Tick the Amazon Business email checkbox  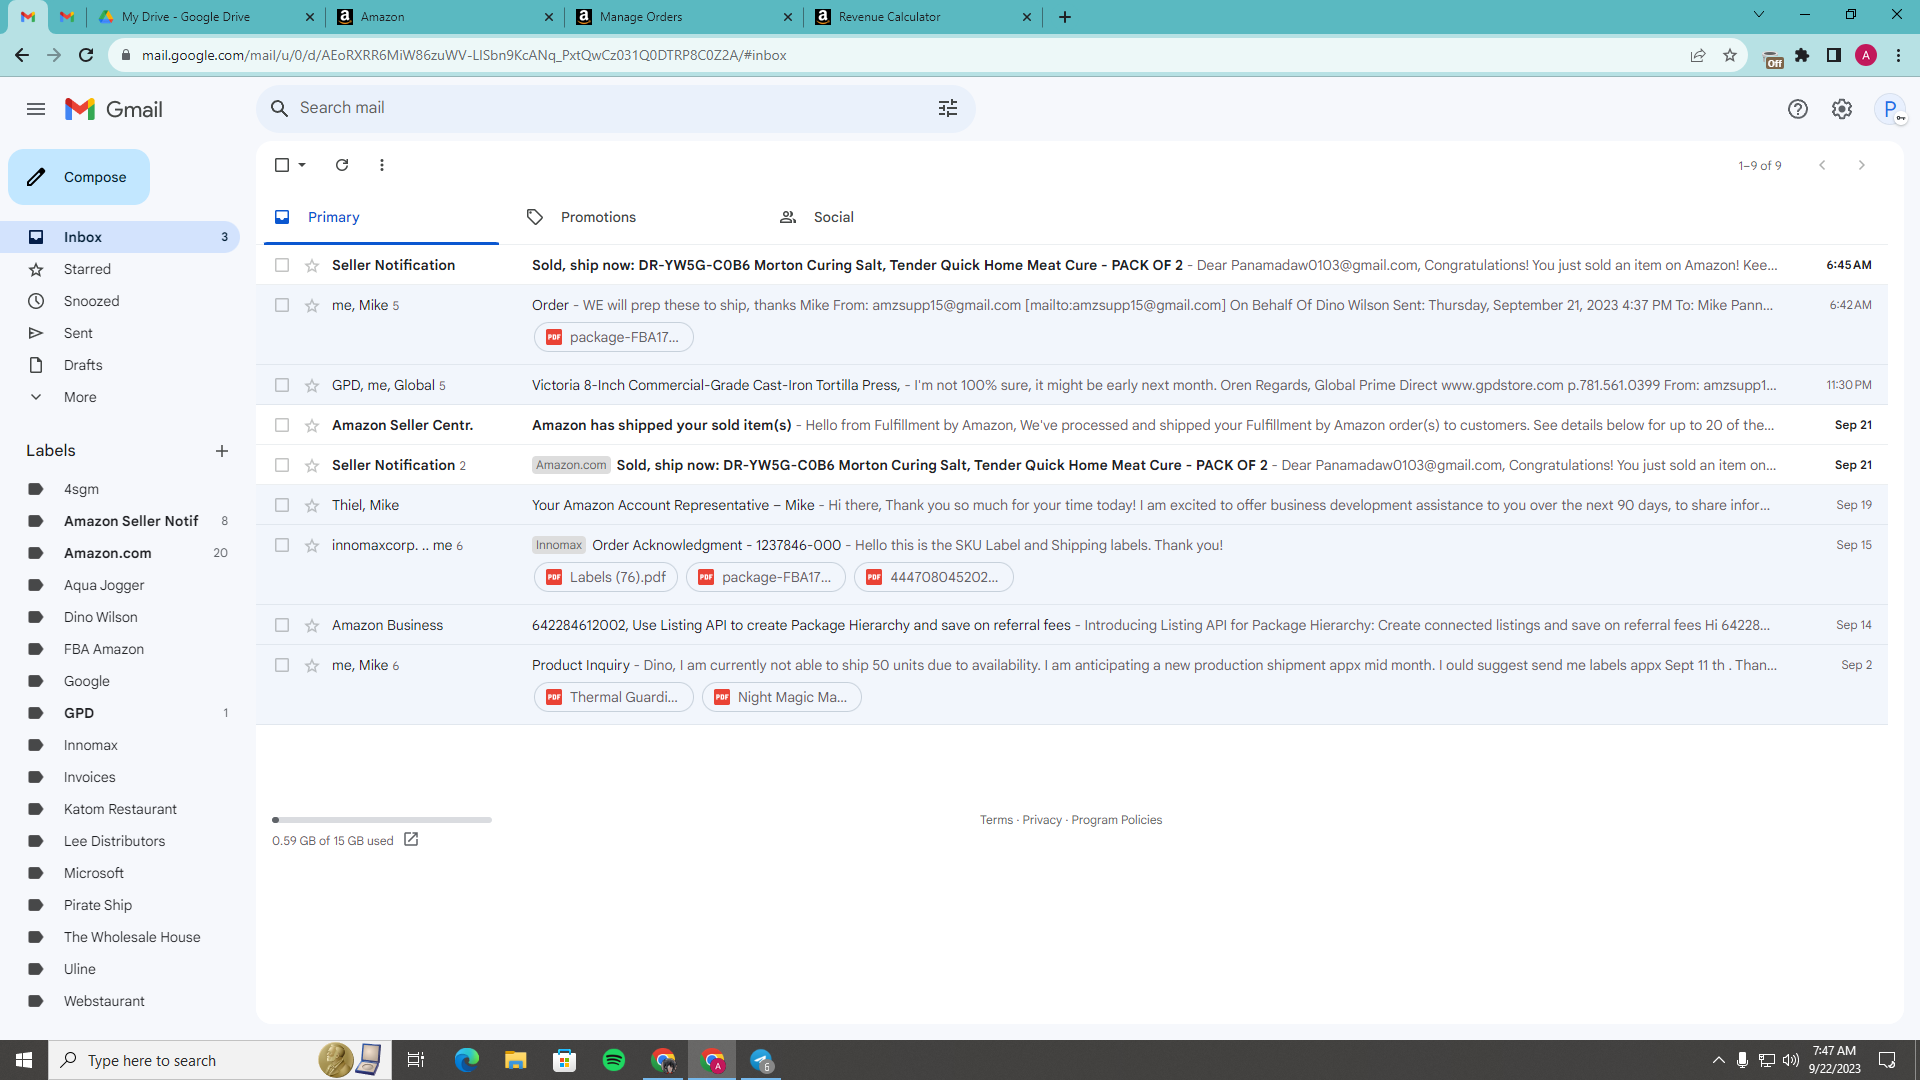point(282,625)
